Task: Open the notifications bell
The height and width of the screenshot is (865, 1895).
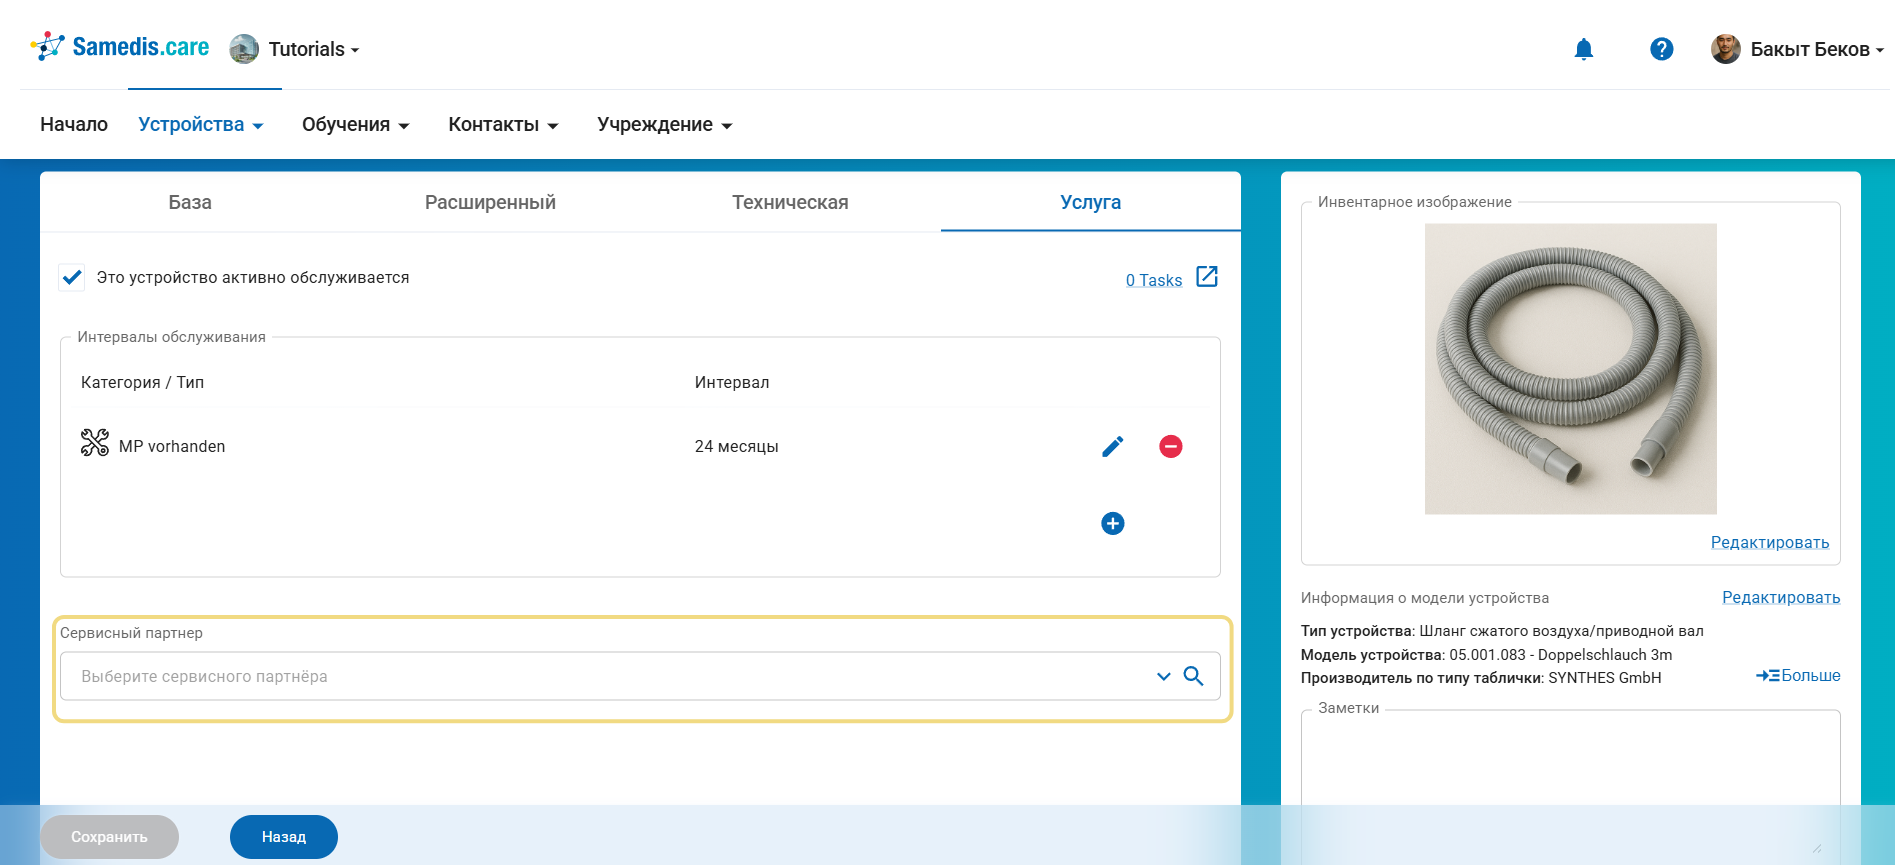Action: (x=1584, y=49)
